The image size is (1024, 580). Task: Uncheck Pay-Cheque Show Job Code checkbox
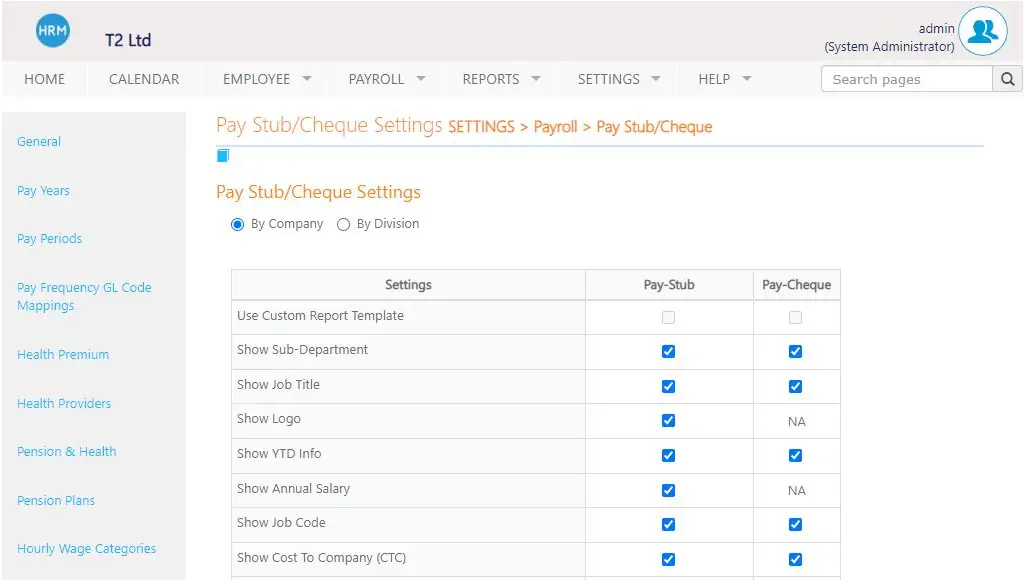pos(795,524)
